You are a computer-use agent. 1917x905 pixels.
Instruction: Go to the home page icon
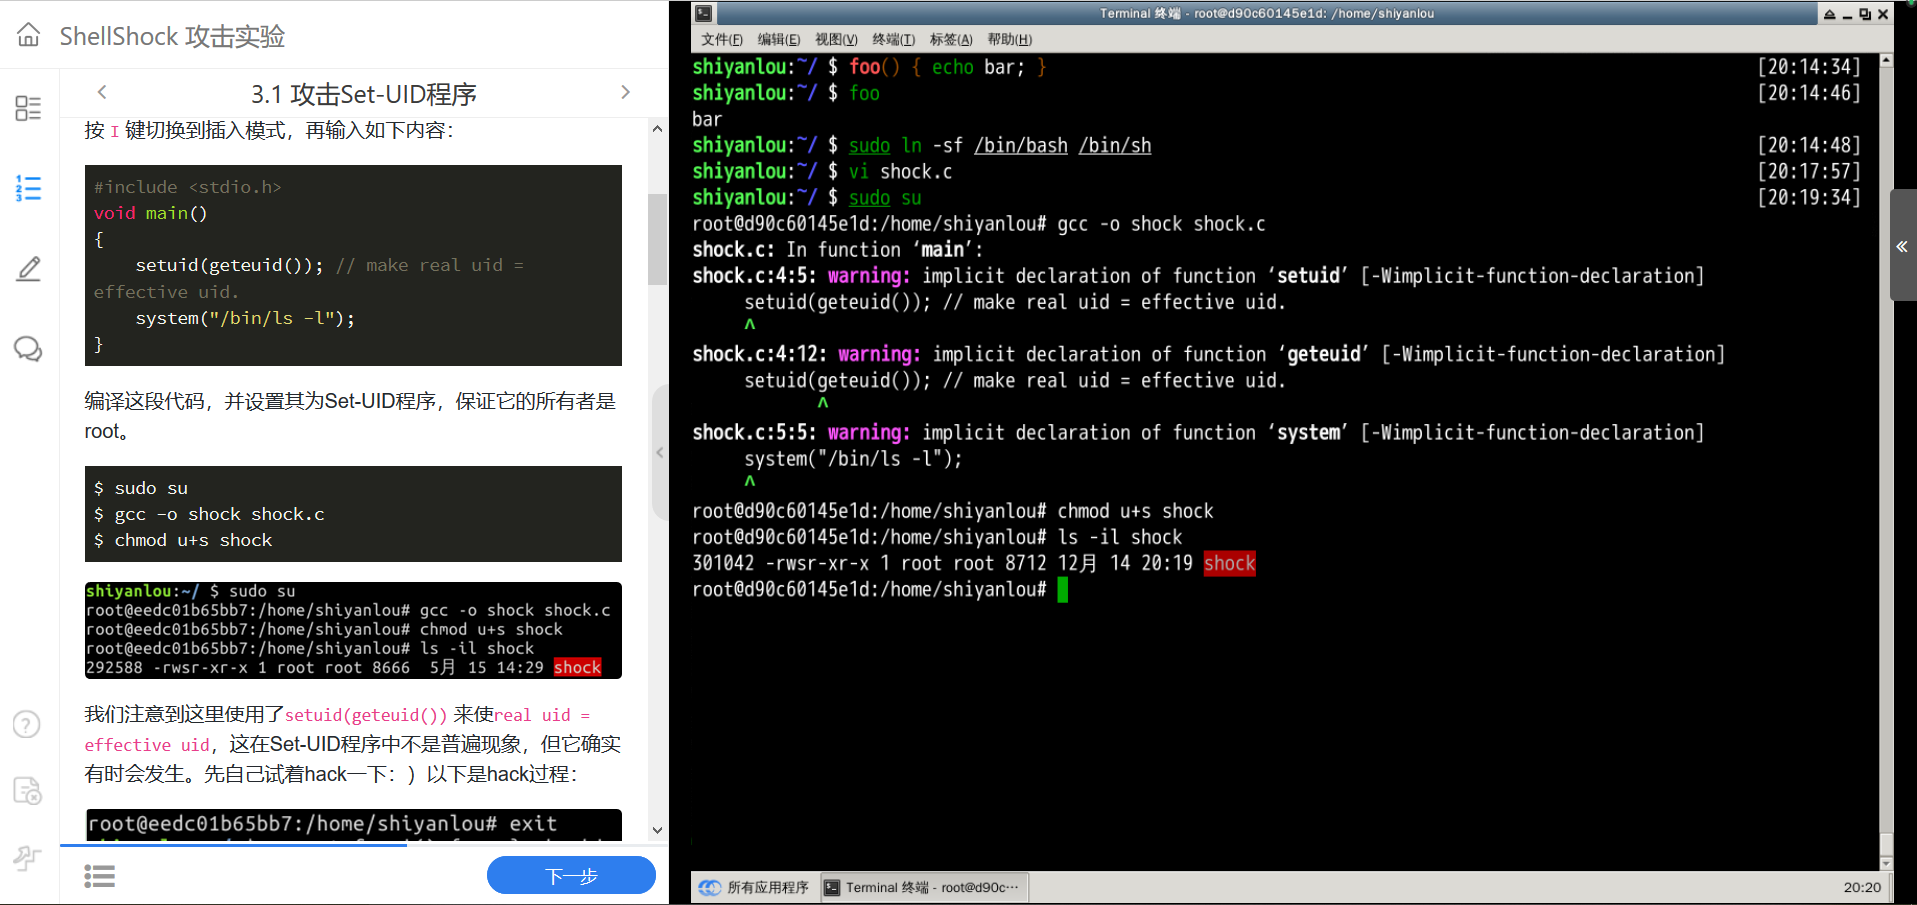[29, 35]
